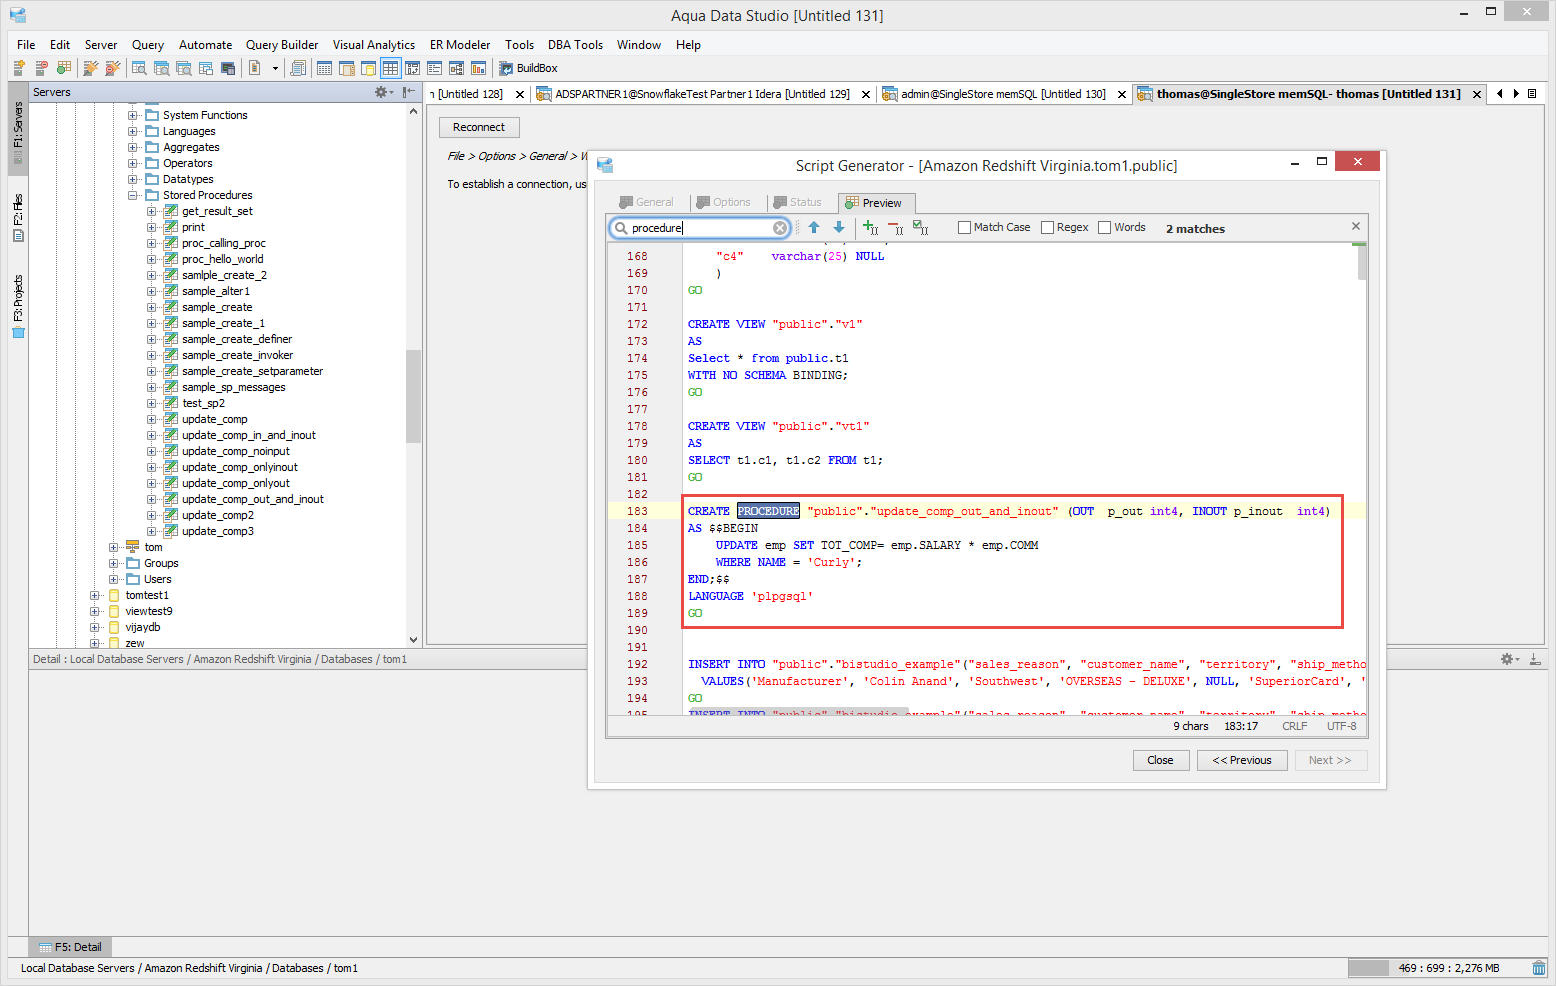Screen dimensions: 1556x986
Task: Expand the Datatypes folder
Action: tap(133, 179)
